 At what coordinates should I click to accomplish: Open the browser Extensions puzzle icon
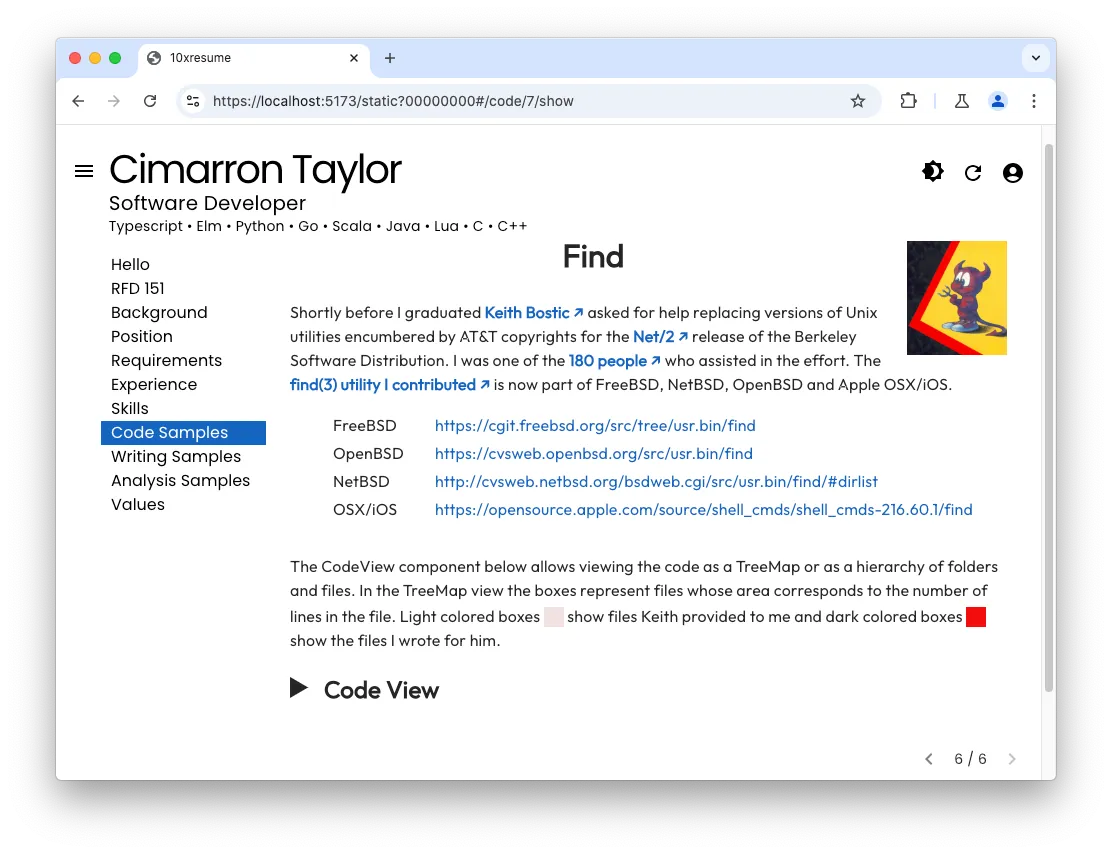pos(908,101)
